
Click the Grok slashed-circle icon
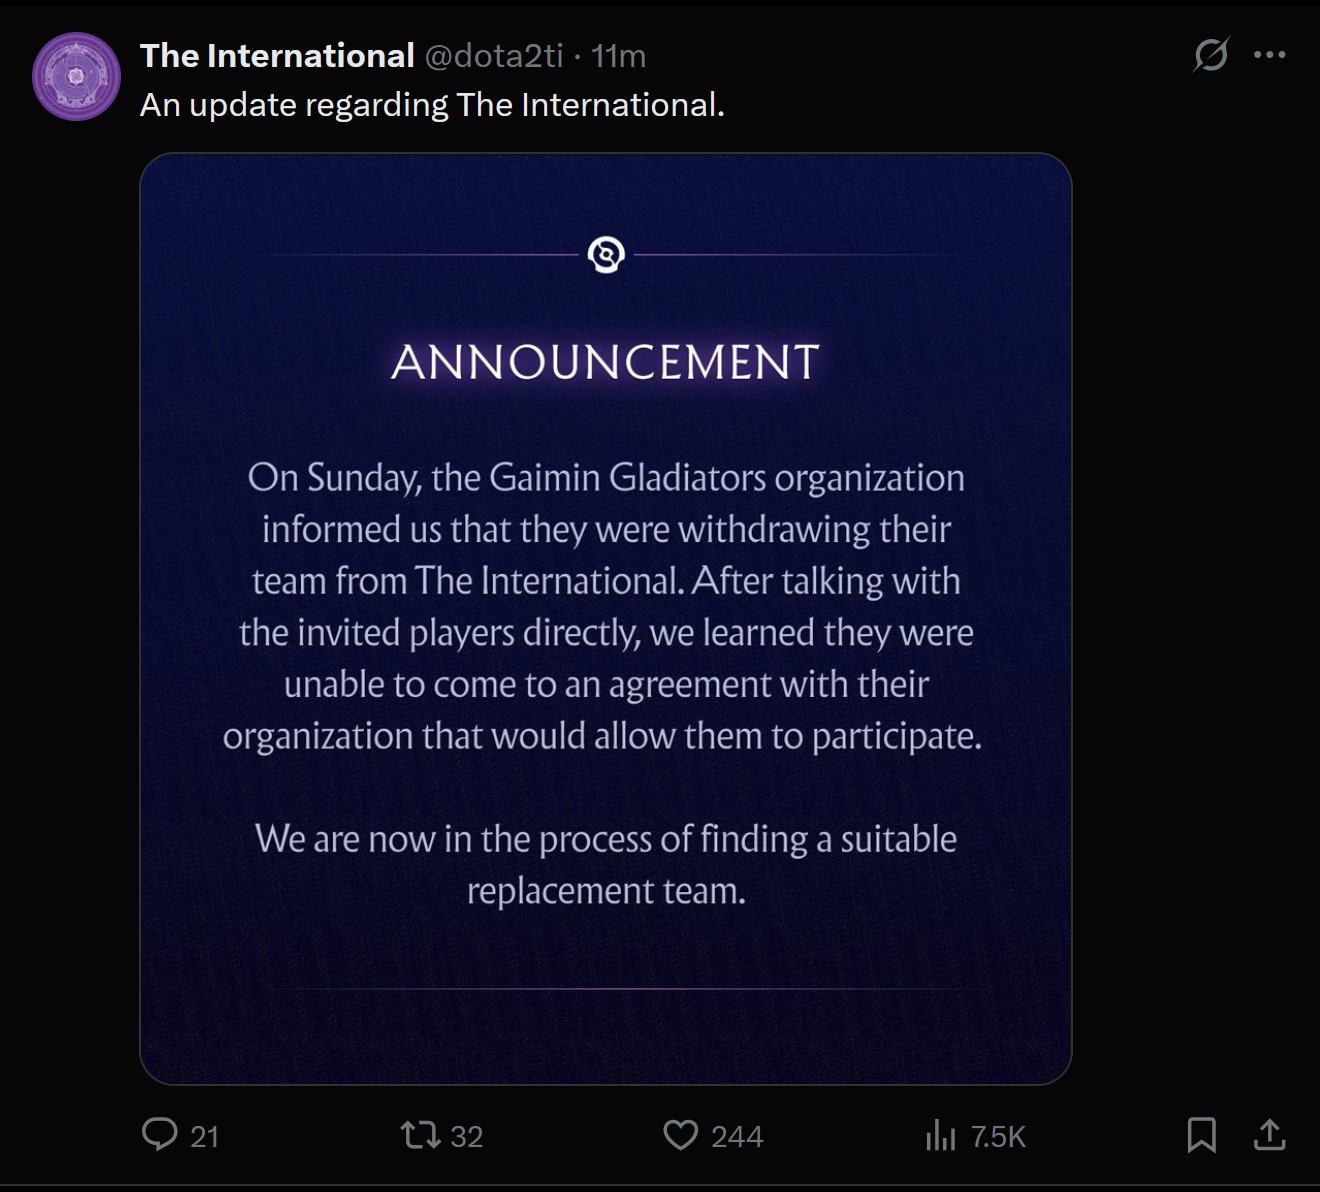pos(1210,55)
